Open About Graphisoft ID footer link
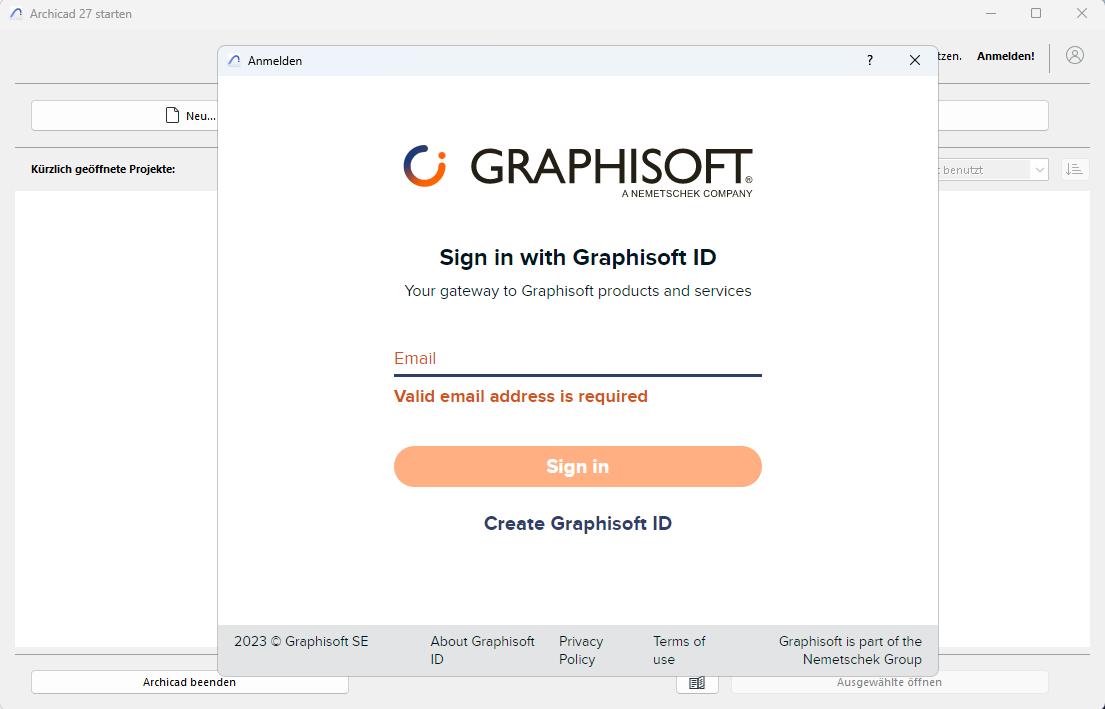This screenshot has width=1105, height=709. [483, 650]
